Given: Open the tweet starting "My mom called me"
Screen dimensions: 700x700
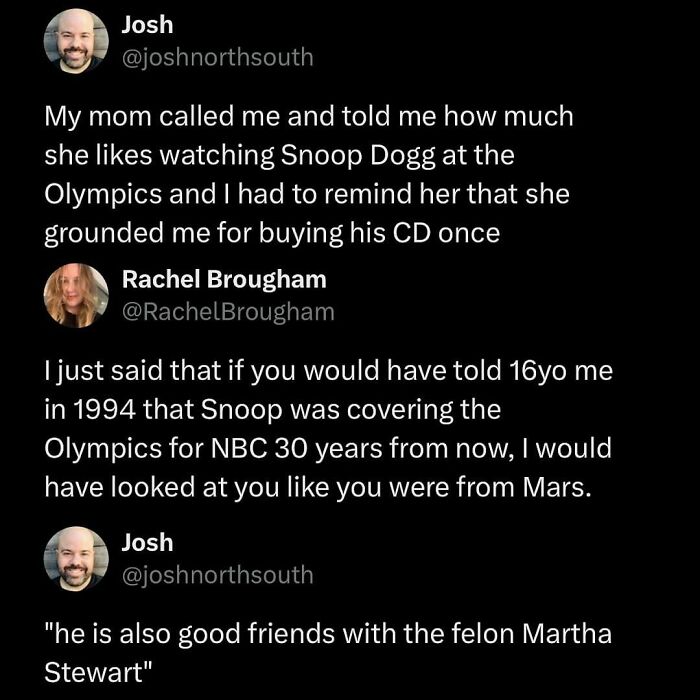Looking at the screenshot, I should tap(308, 174).
